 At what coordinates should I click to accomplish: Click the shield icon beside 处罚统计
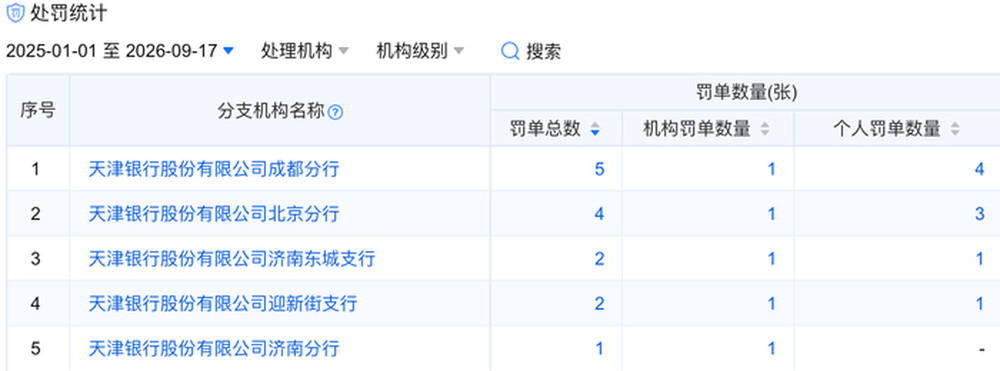pos(15,13)
